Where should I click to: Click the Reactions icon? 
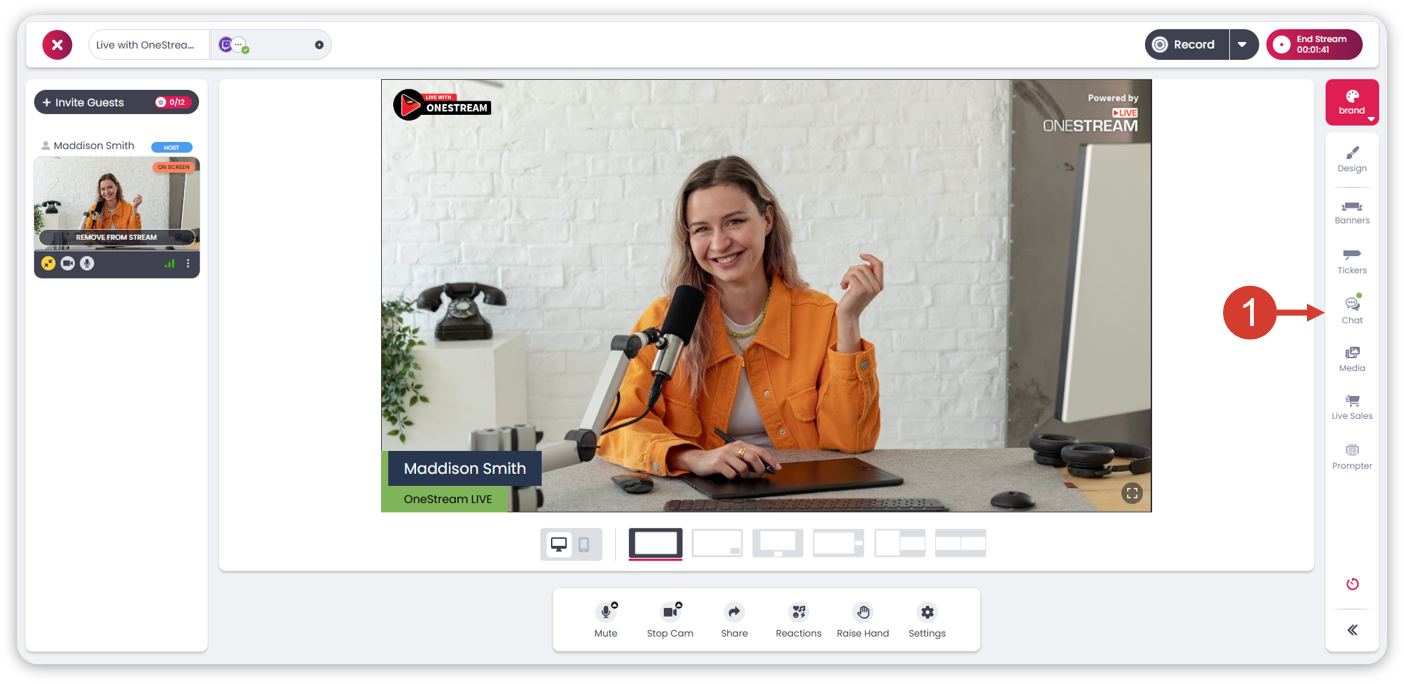click(798, 619)
